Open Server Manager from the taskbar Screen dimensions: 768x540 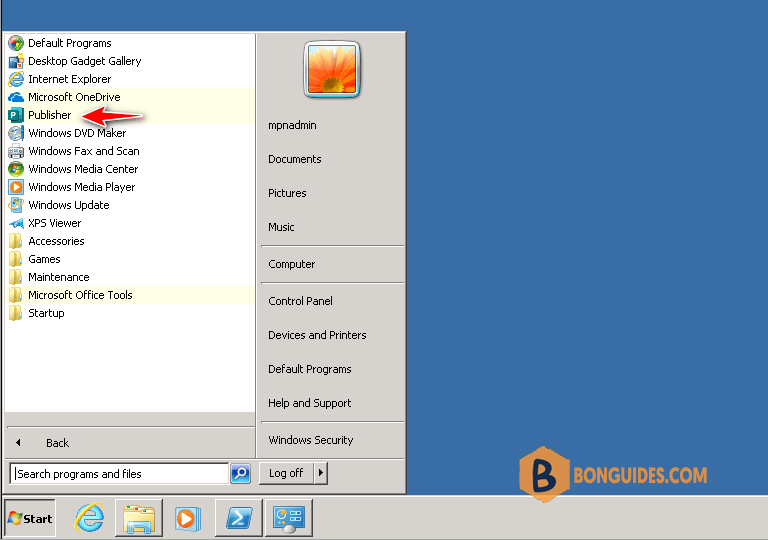coord(289,518)
